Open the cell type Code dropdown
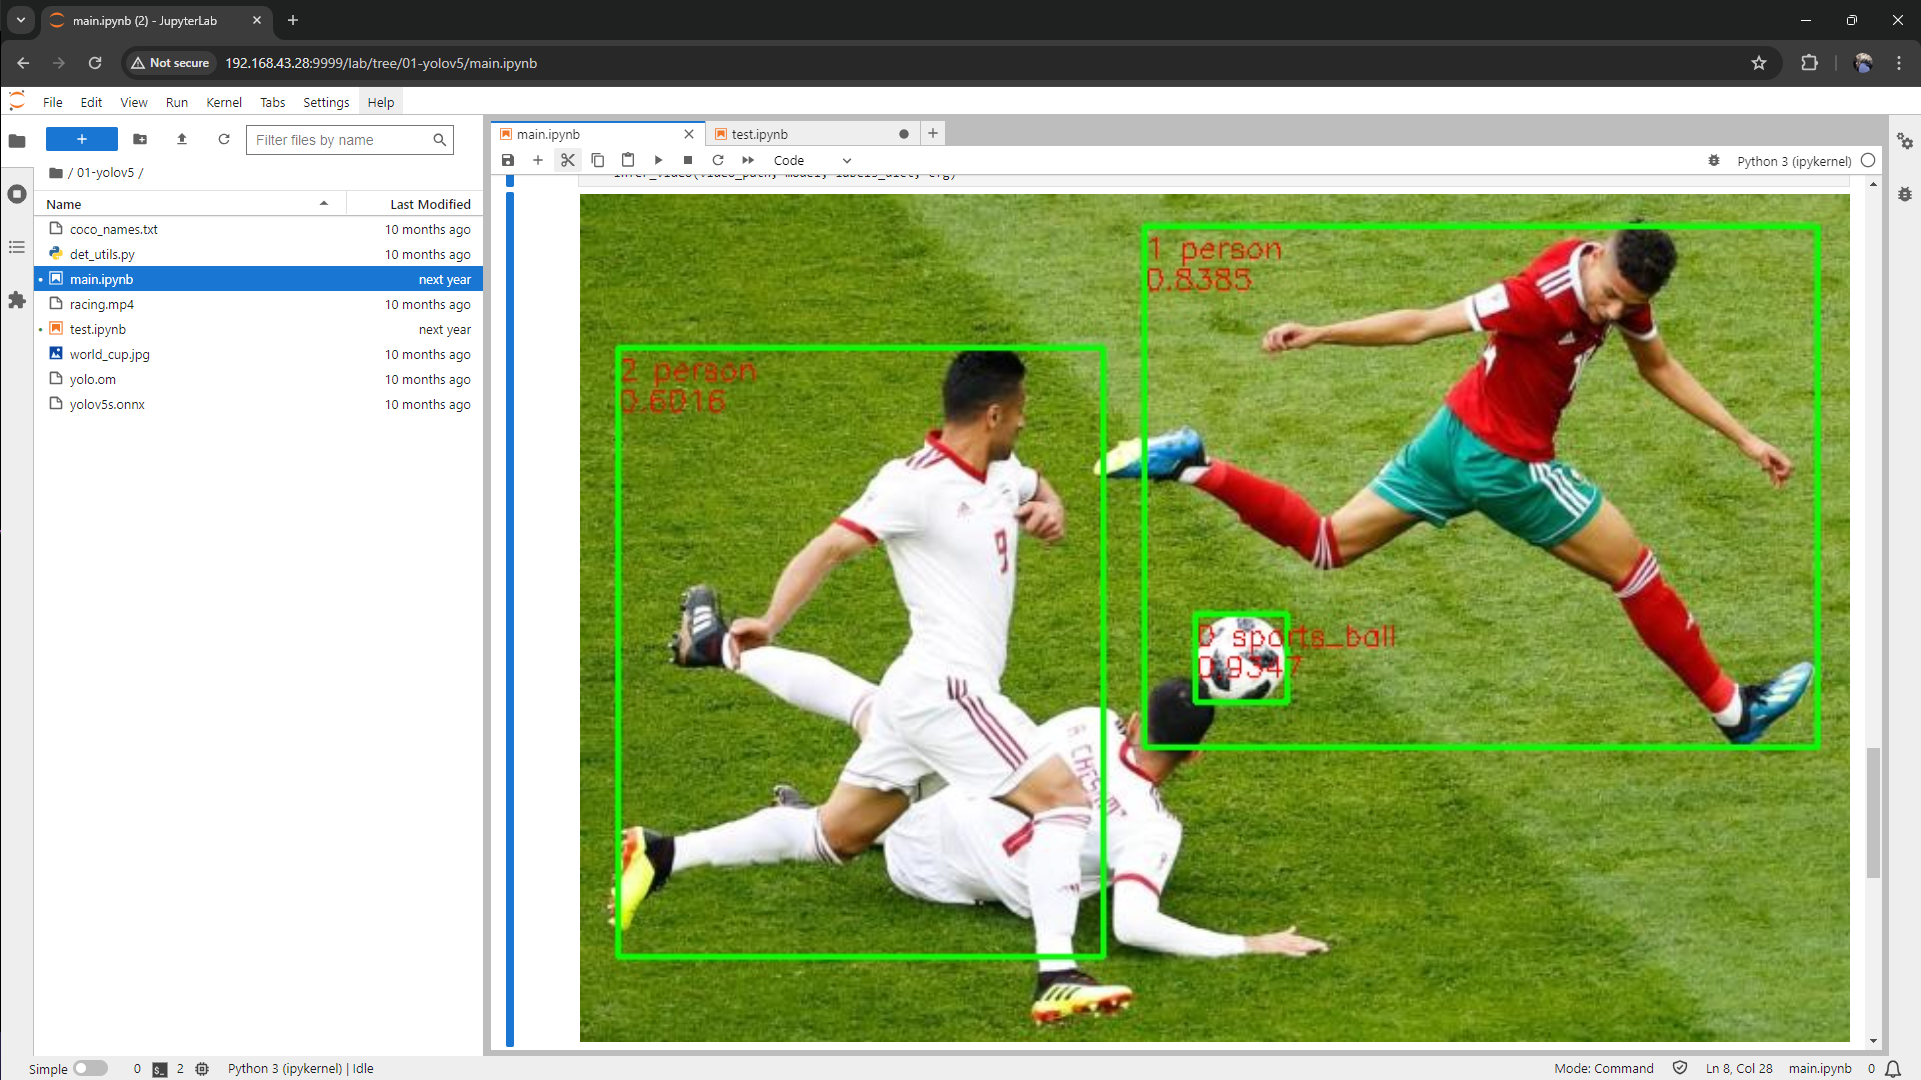1921x1080 pixels. (x=812, y=160)
